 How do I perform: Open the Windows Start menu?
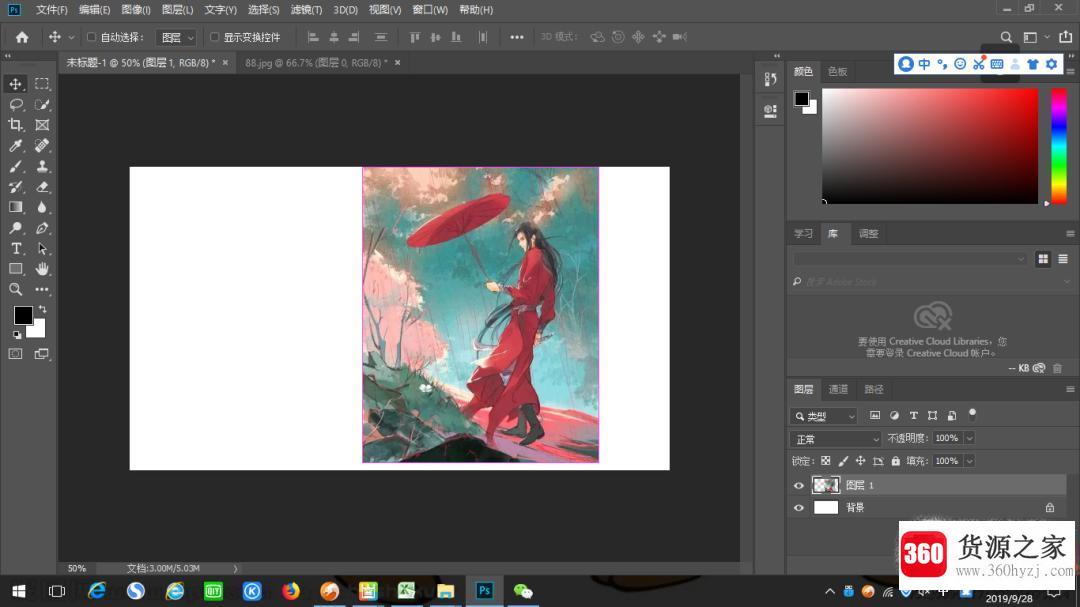point(19,591)
